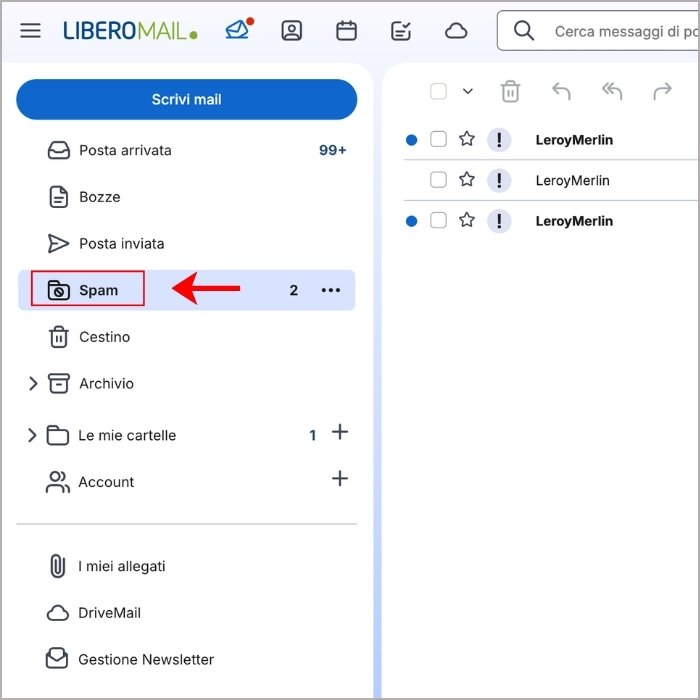700x700 pixels.
Task: Open DriveMail link in sidebar
Action: 109,613
